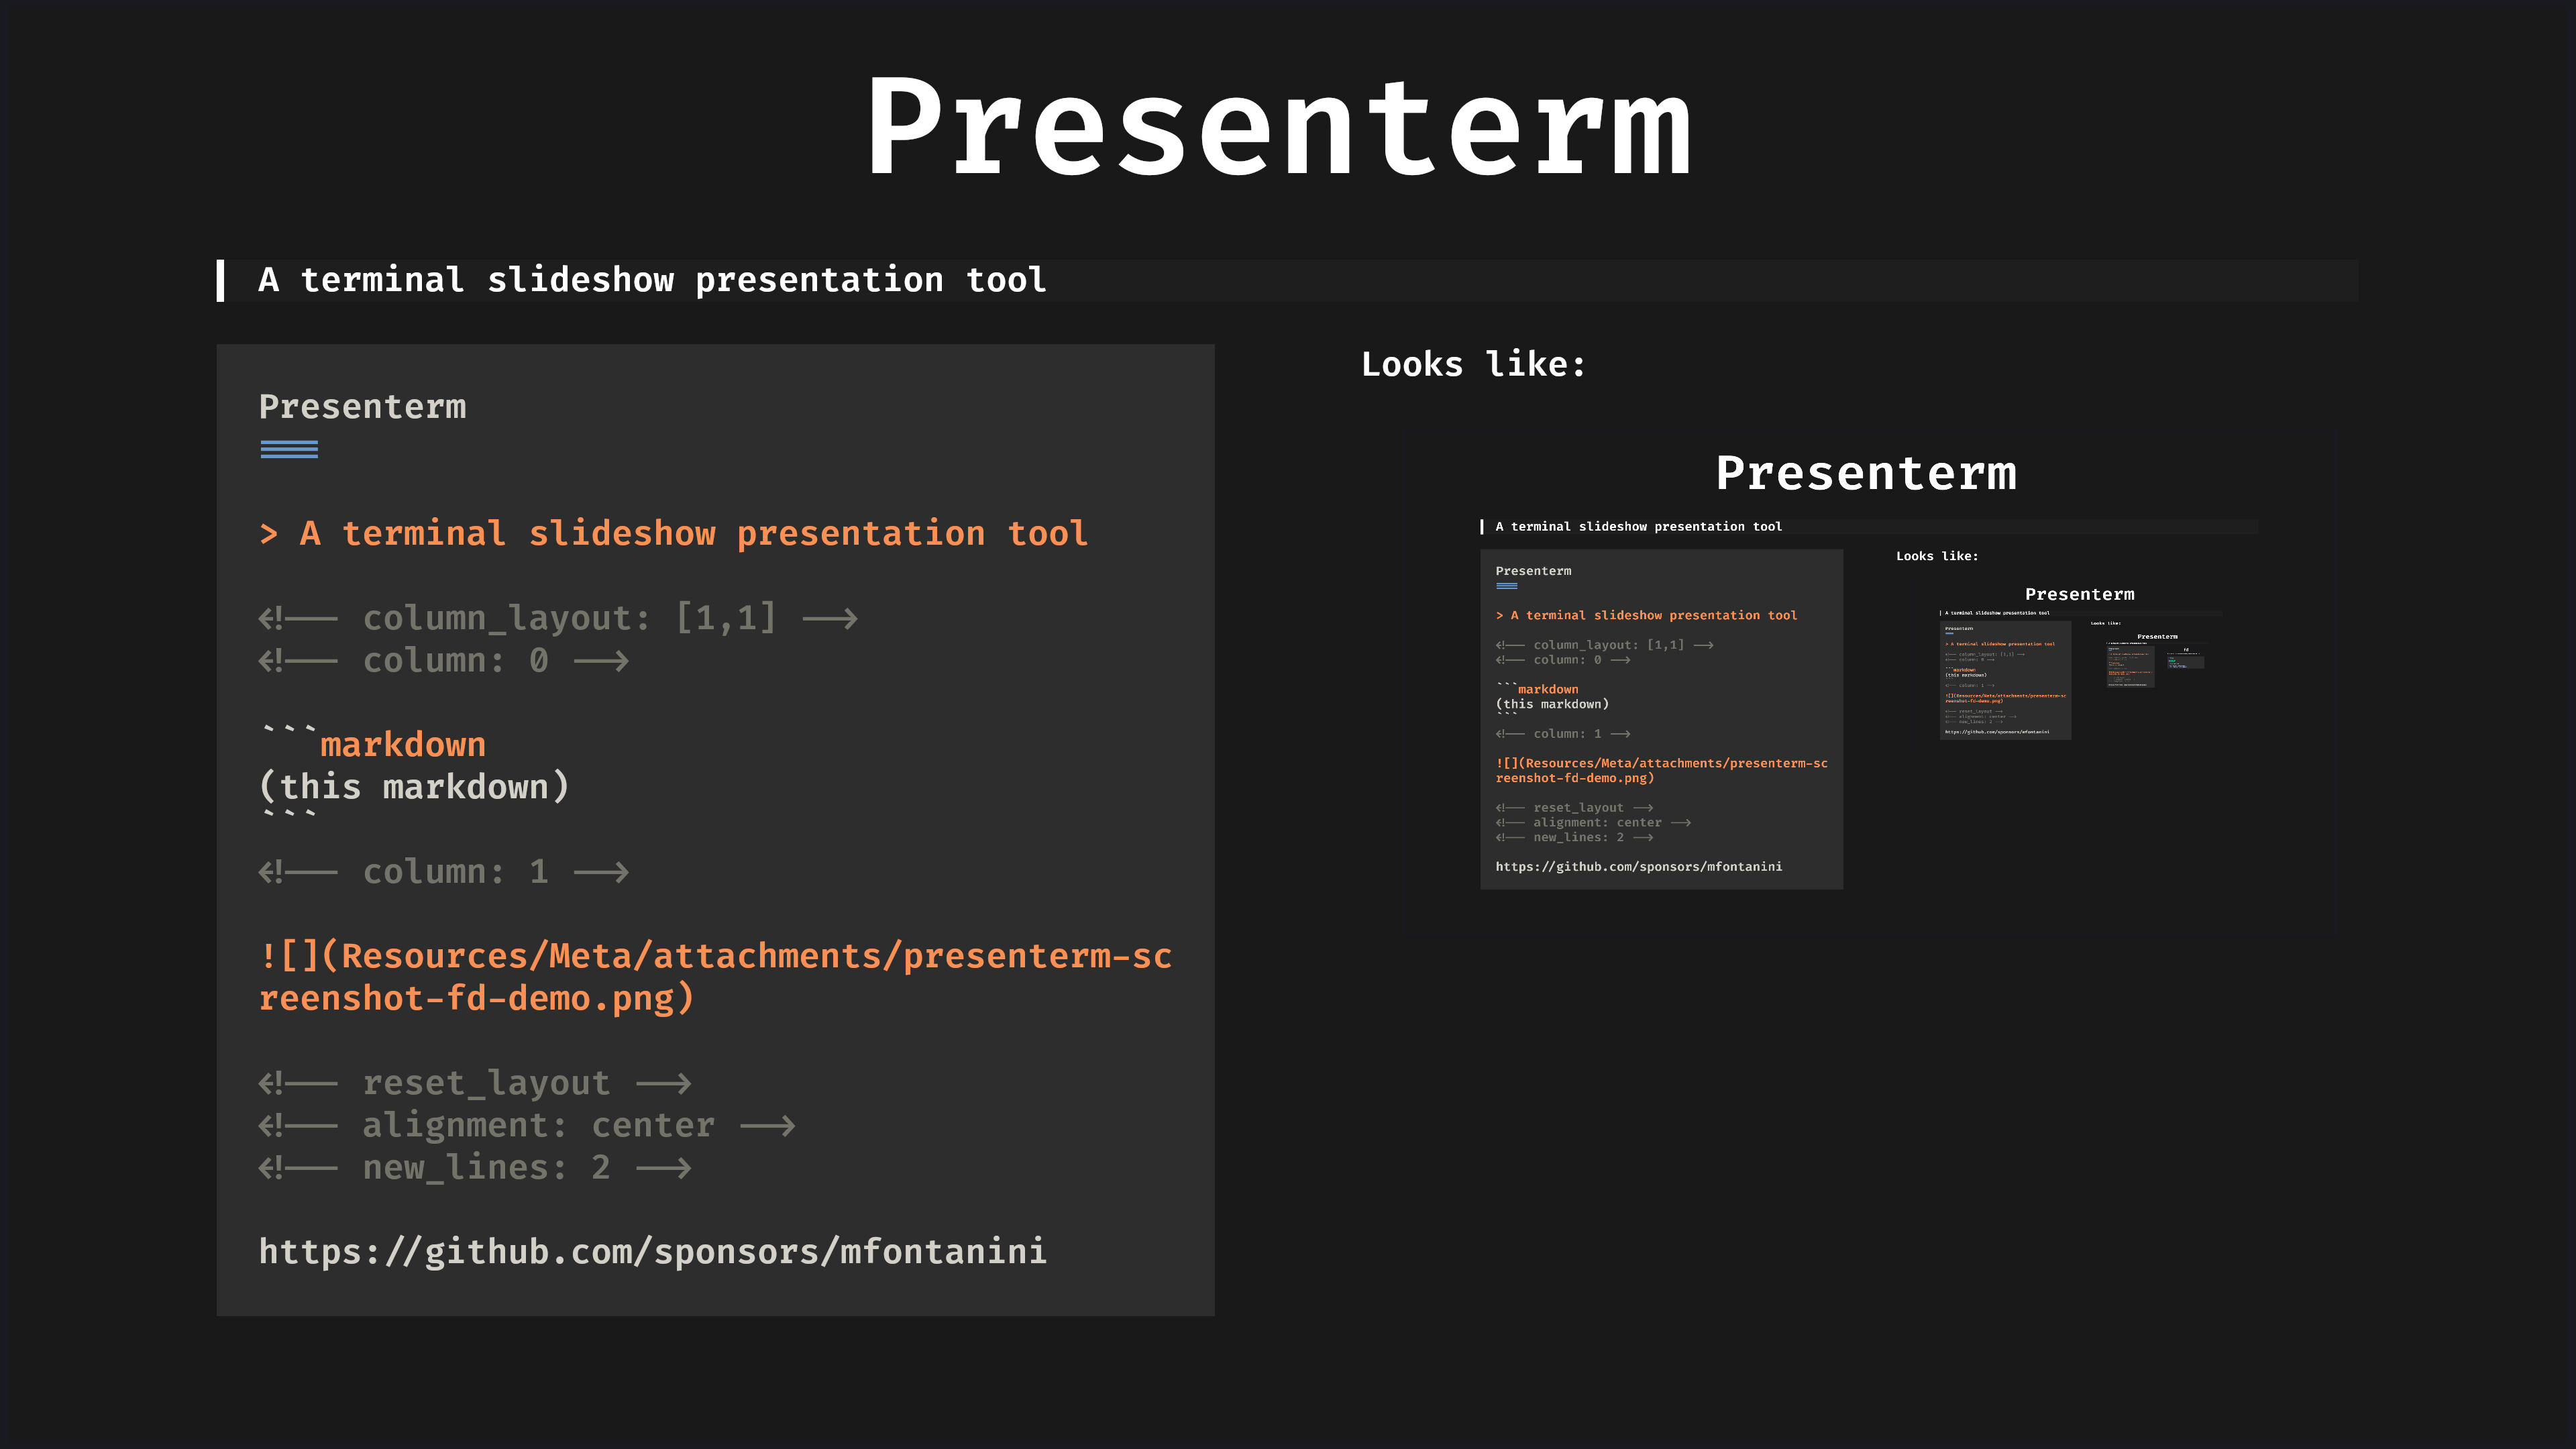Image resolution: width=2576 pixels, height=1449 pixels.
Task: Click the large "Looks like:" label
Action: (1474, 364)
